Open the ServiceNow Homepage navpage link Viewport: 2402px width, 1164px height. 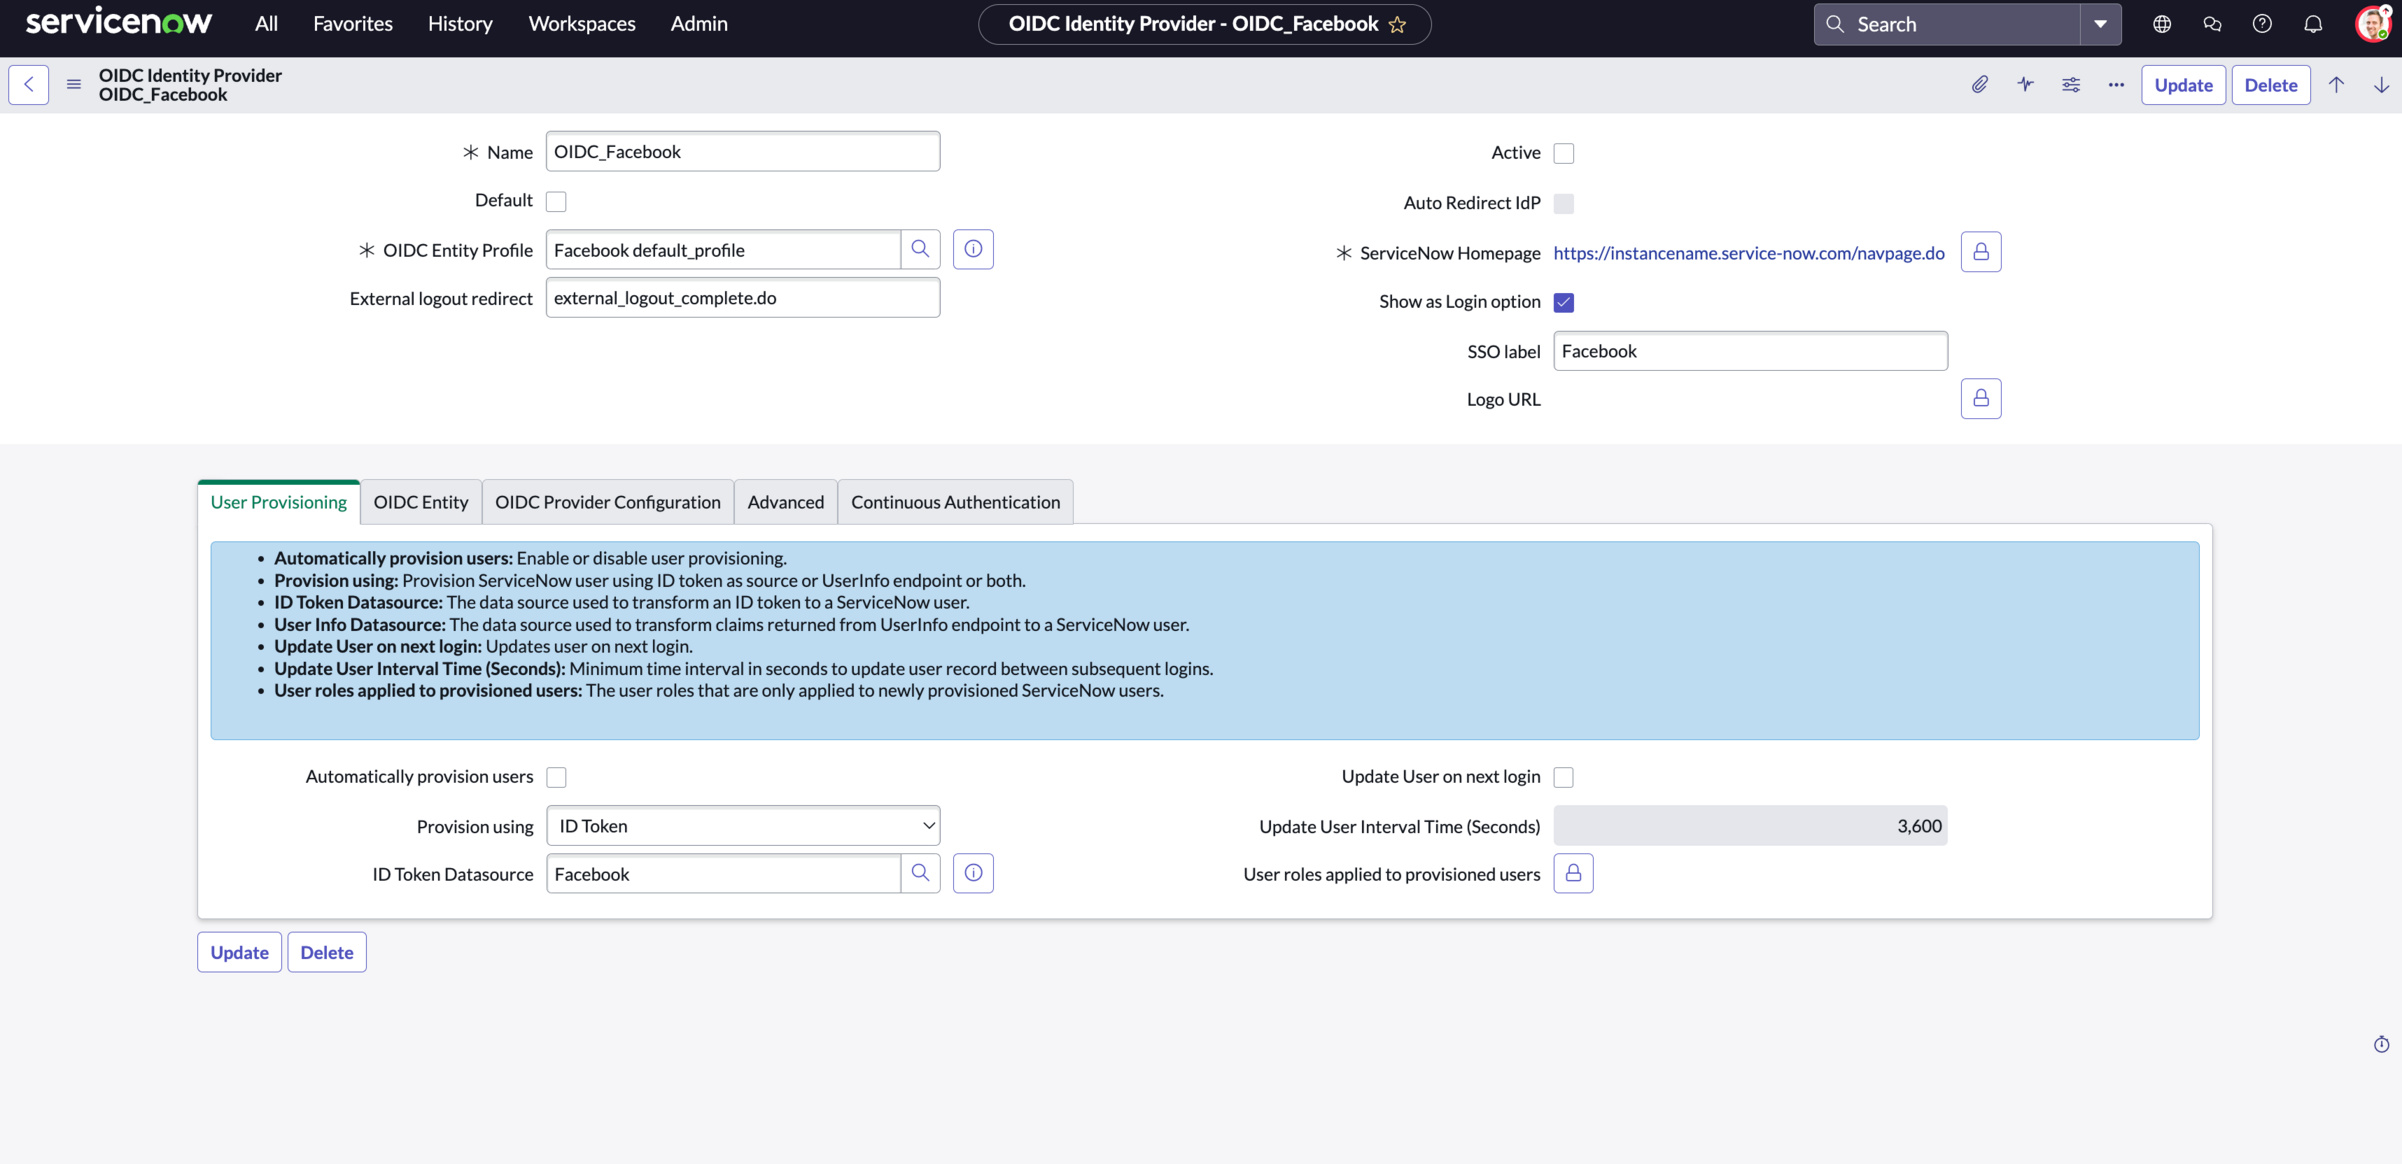tap(1749, 253)
